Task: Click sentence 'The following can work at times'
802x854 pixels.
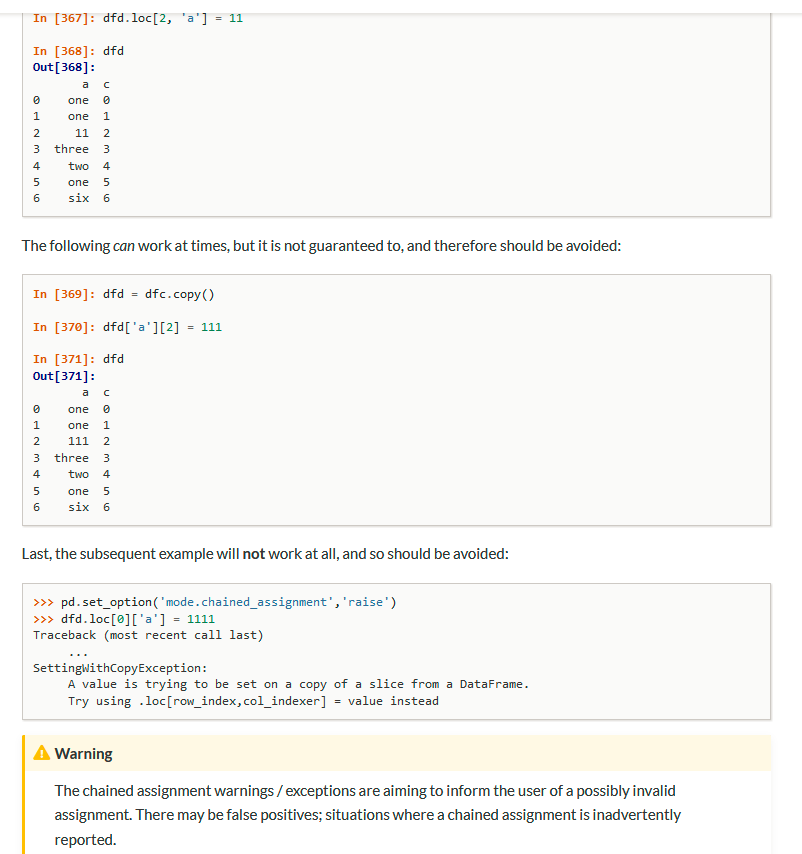Action: click(x=321, y=246)
